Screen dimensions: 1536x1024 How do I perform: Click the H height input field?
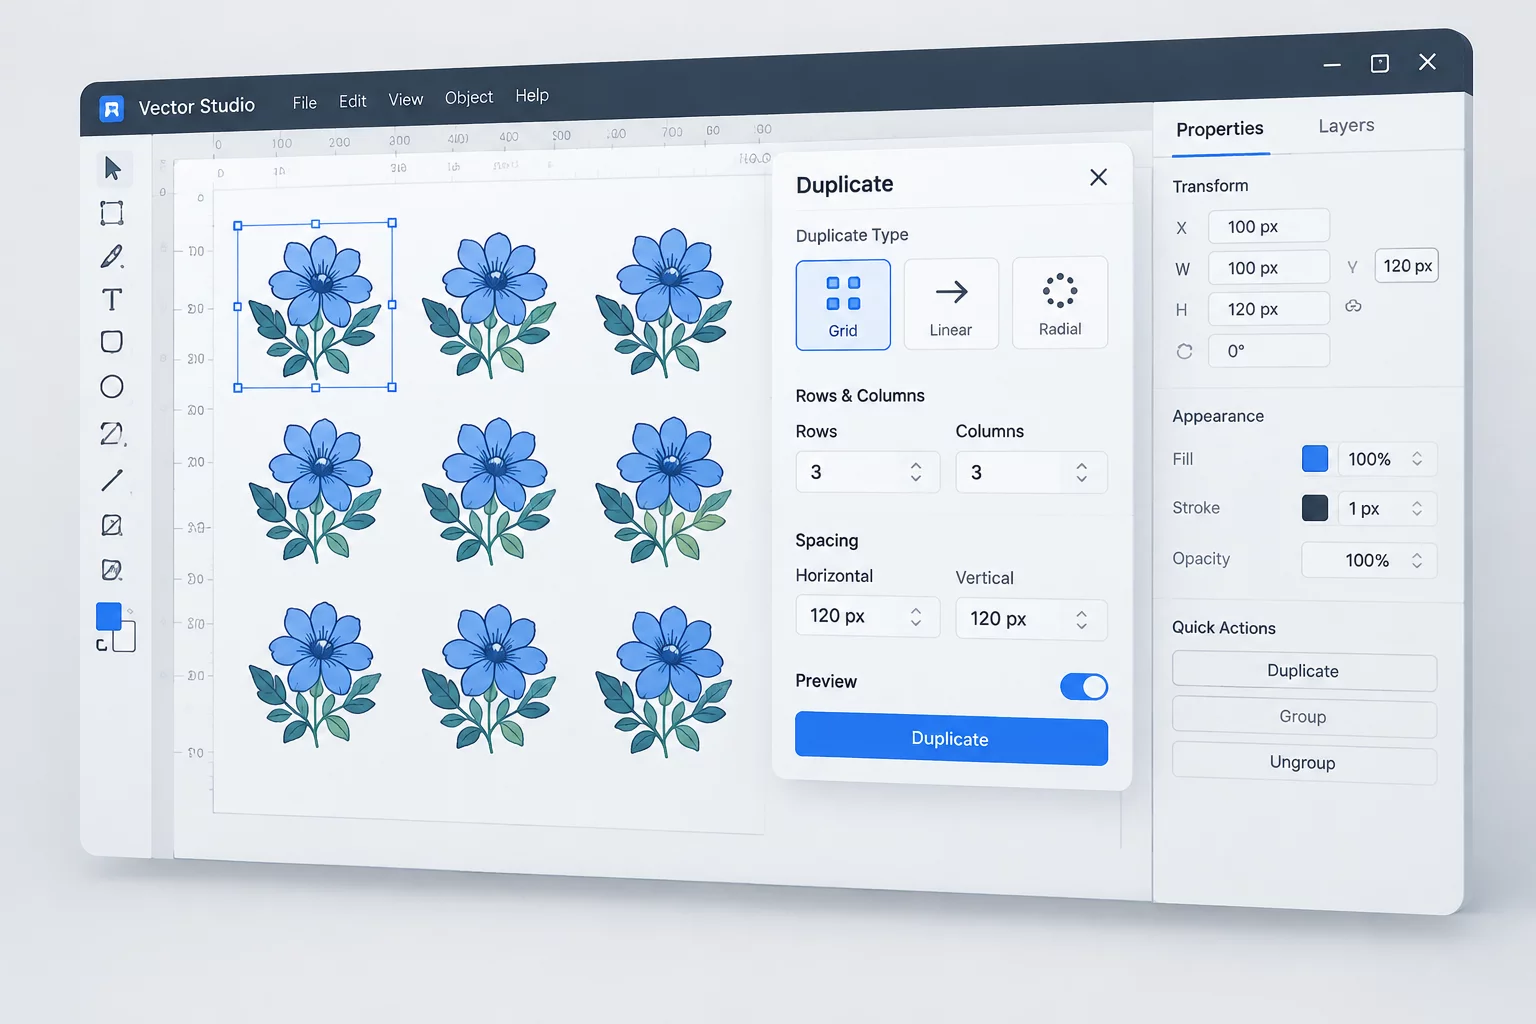click(x=1269, y=309)
